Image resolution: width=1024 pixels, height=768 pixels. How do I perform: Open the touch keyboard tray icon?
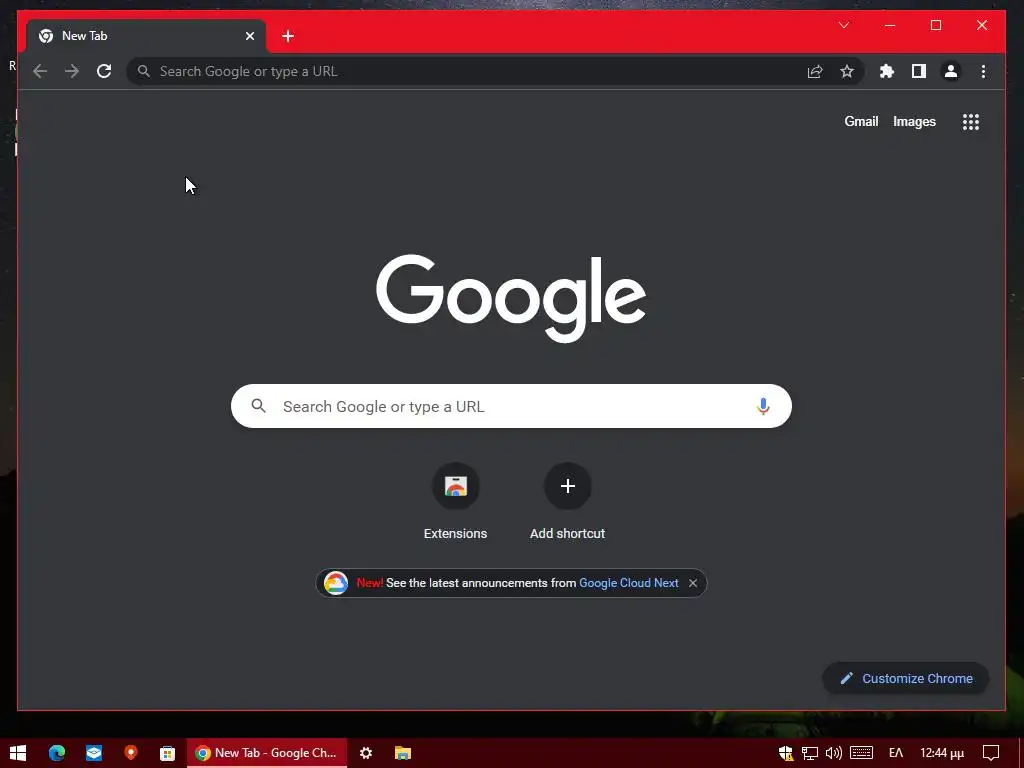click(861, 753)
